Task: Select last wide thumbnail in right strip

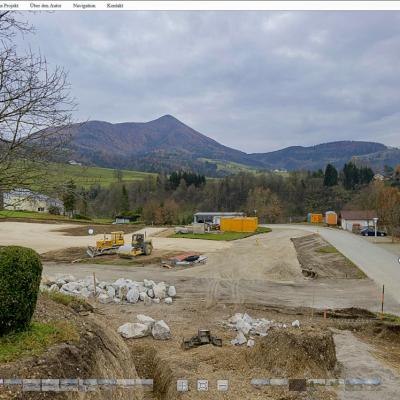Action: tap(363, 382)
